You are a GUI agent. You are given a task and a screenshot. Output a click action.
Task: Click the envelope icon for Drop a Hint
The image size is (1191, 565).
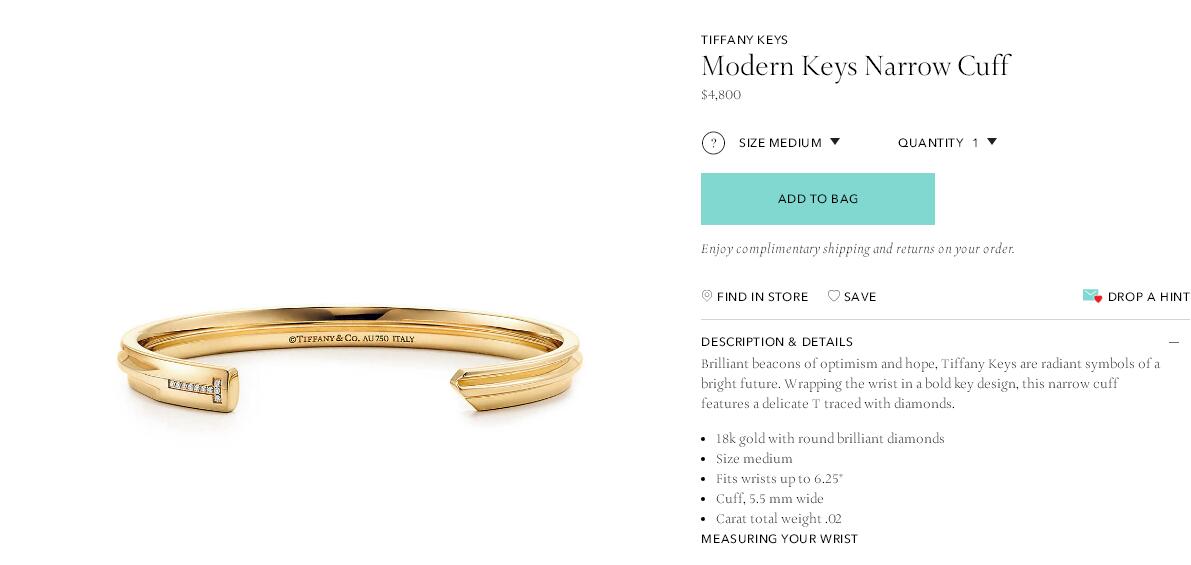click(1092, 296)
